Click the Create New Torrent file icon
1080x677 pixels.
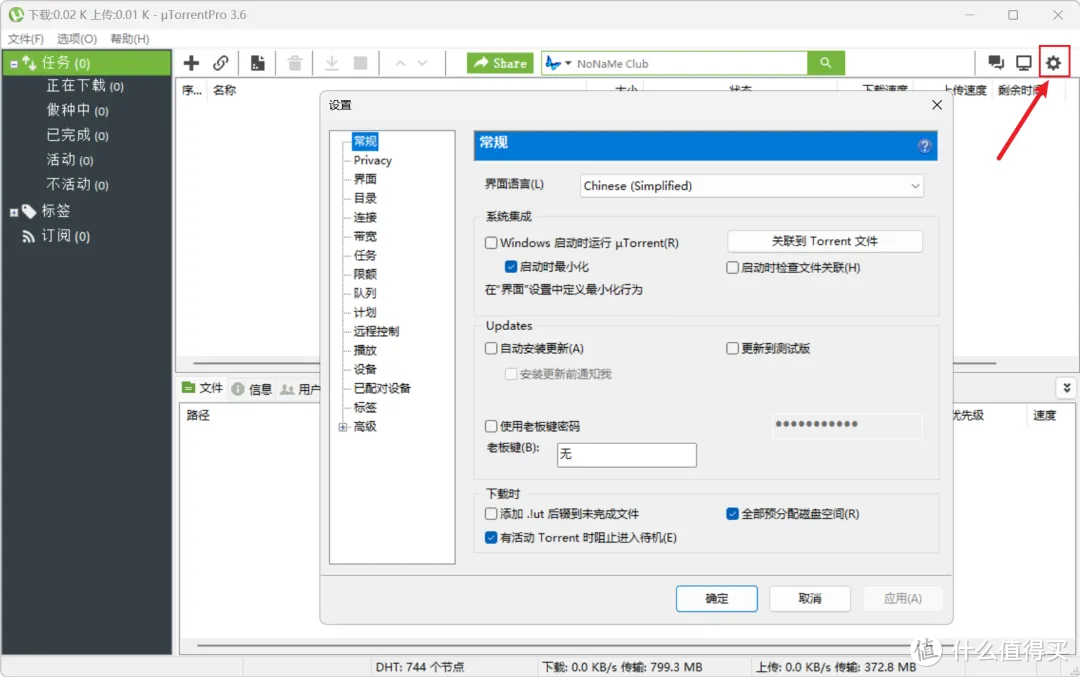click(x=258, y=63)
